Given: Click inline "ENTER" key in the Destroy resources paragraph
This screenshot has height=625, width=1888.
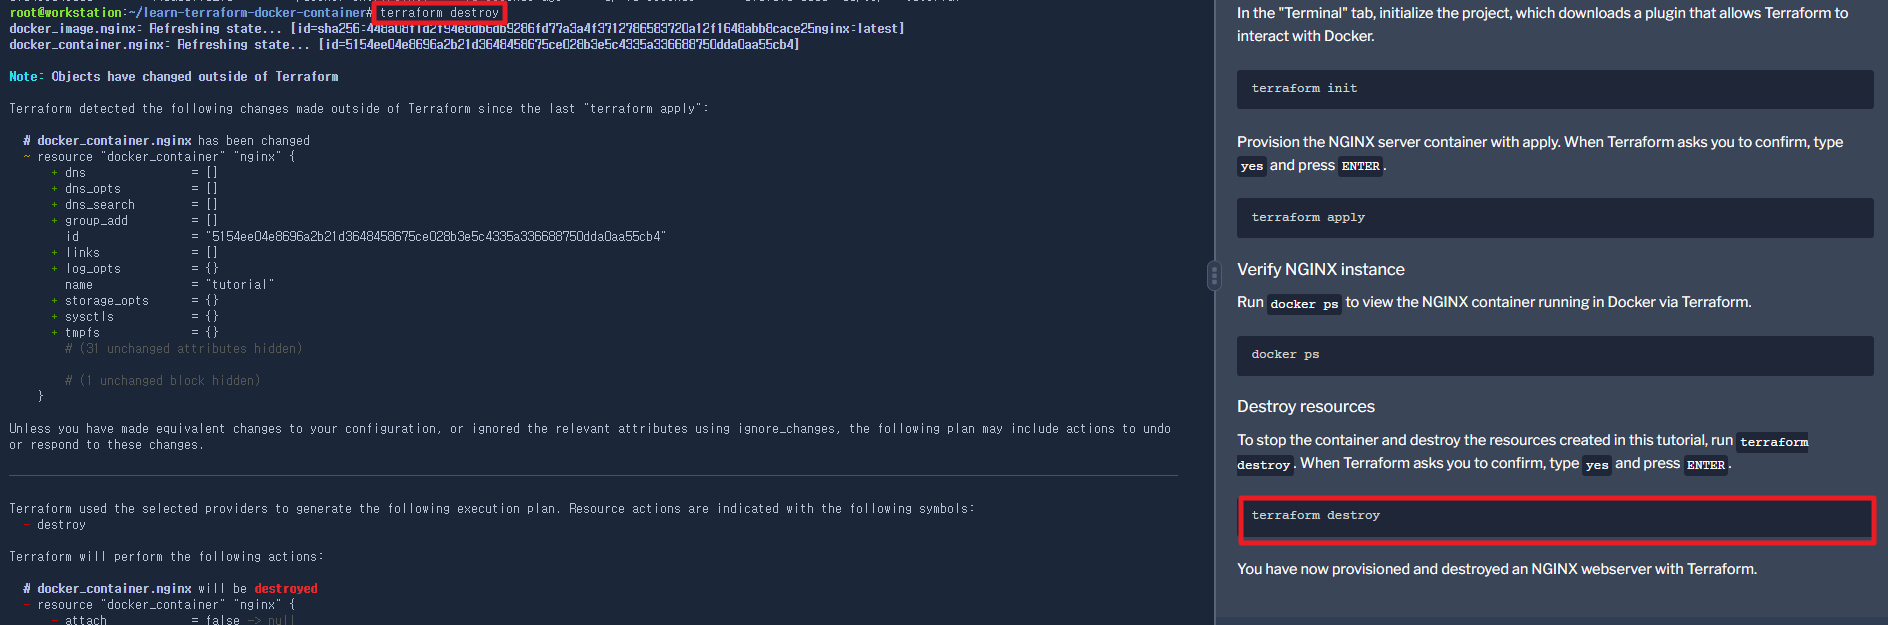Looking at the screenshot, I should pyautogui.click(x=1705, y=465).
